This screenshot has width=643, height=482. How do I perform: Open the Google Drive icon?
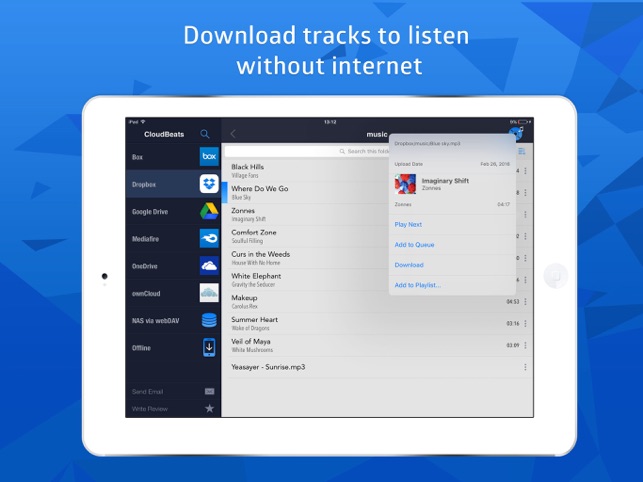click(209, 211)
